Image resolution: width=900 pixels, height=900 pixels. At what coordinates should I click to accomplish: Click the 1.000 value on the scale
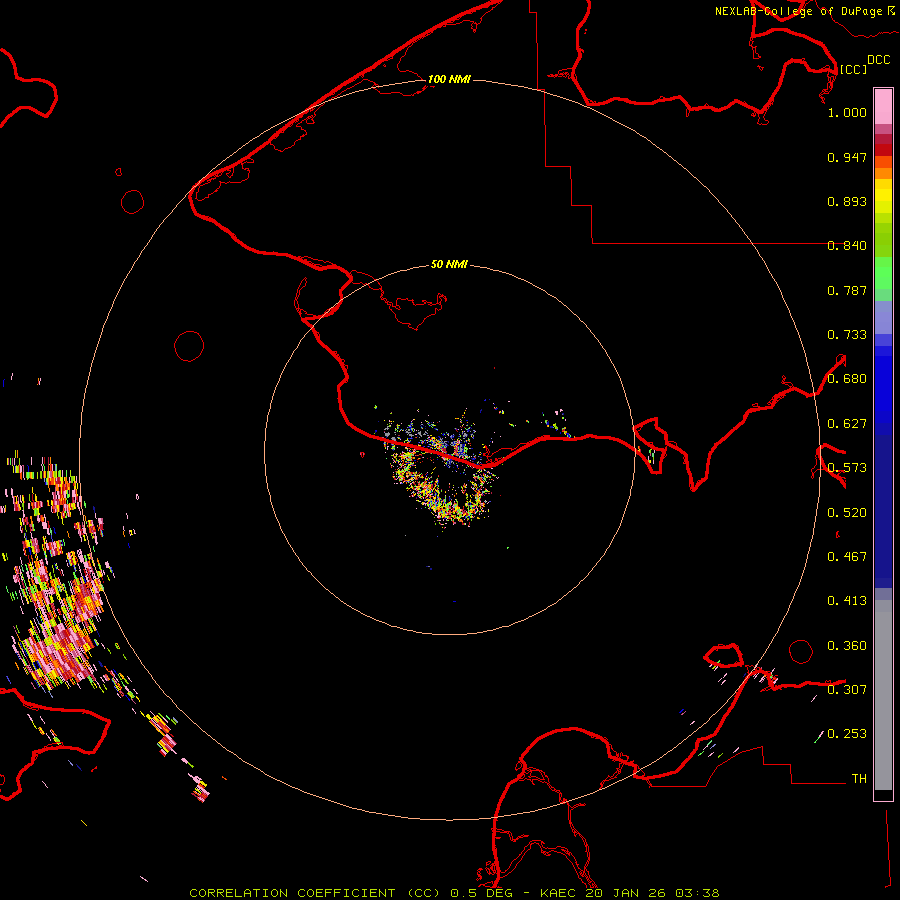tap(846, 113)
